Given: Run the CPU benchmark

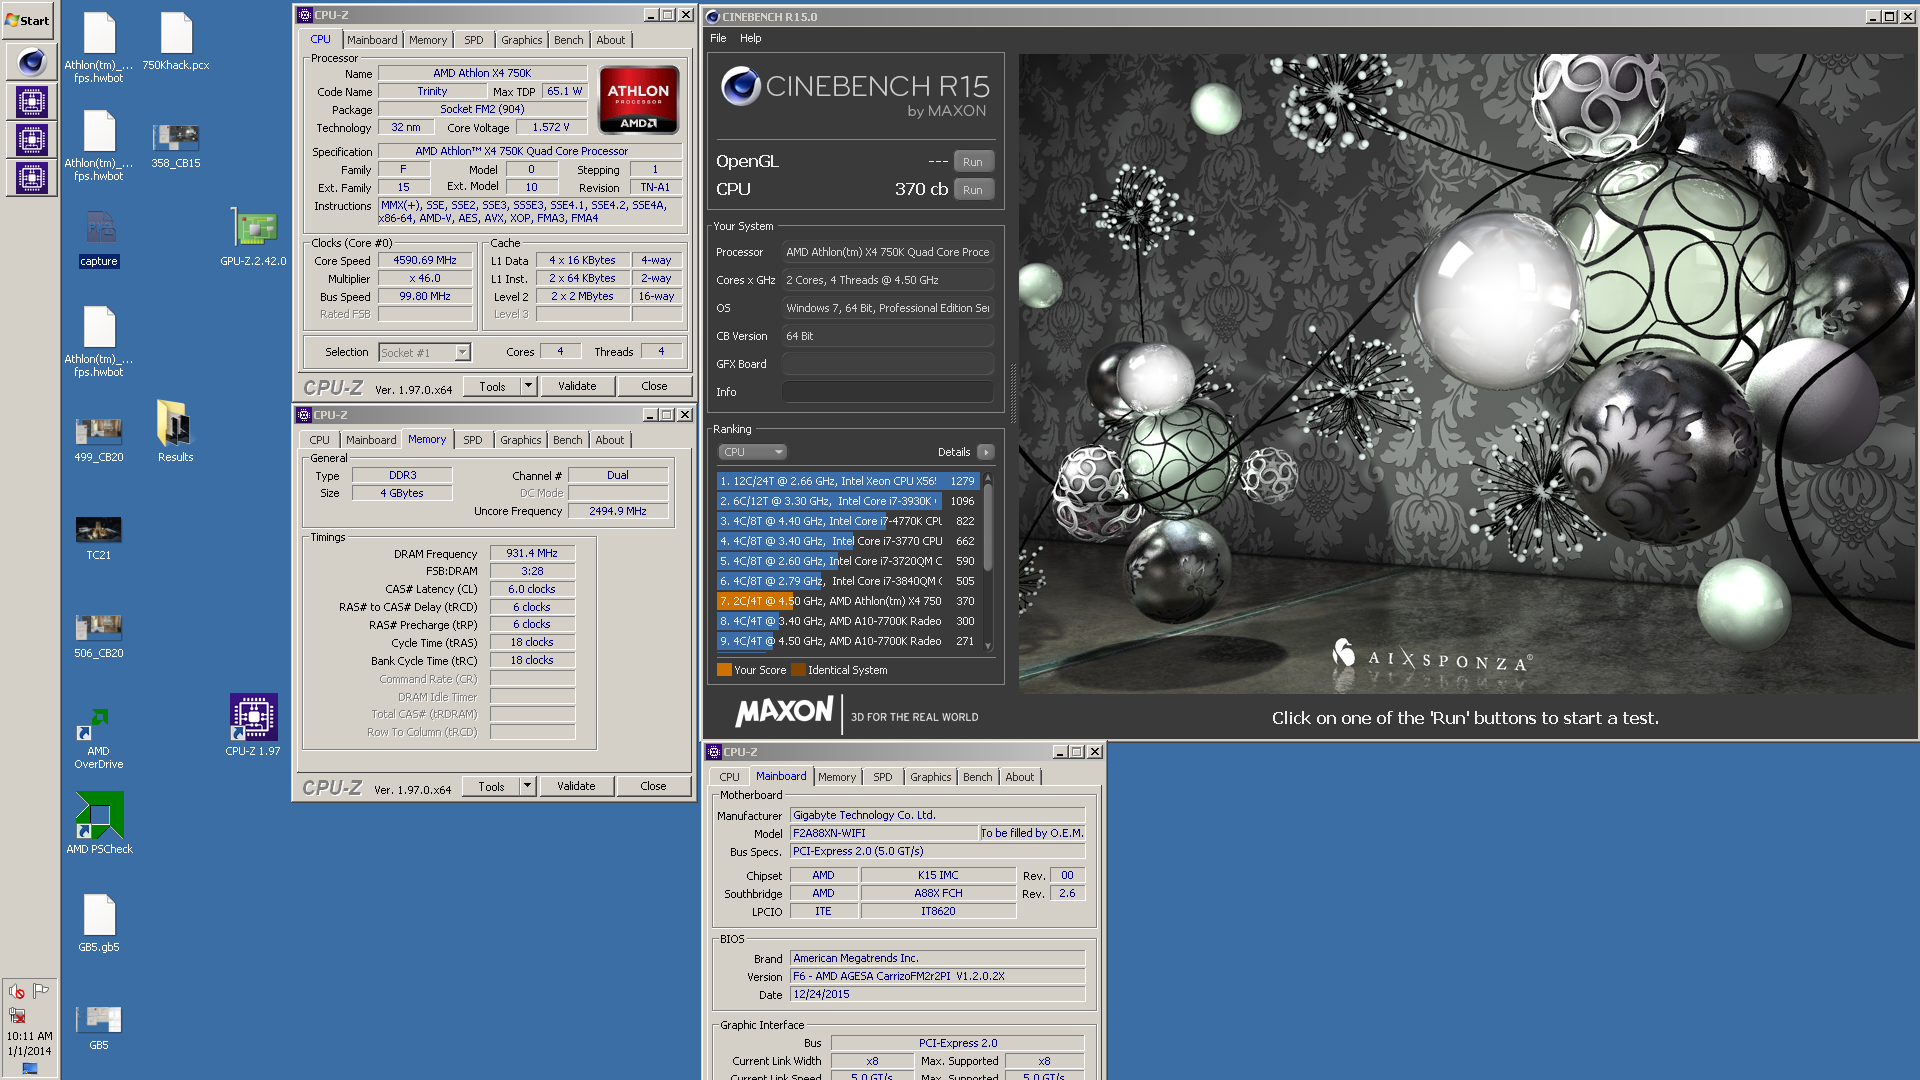Looking at the screenshot, I should point(973,190).
